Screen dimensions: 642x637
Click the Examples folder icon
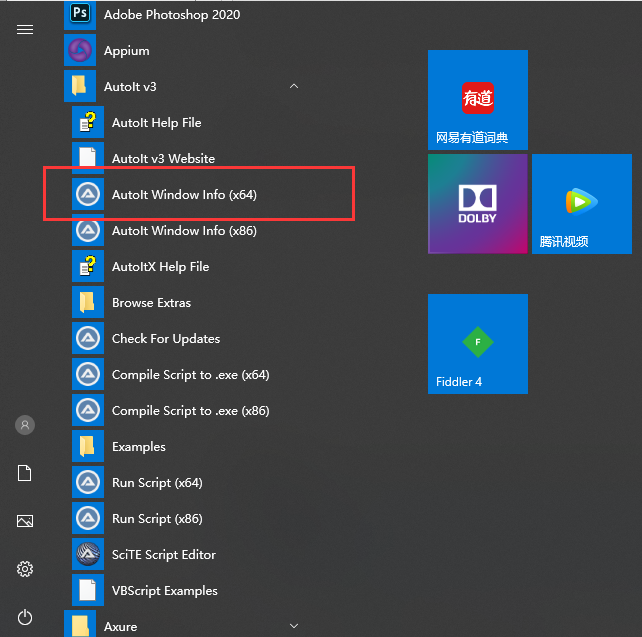click(88, 446)
